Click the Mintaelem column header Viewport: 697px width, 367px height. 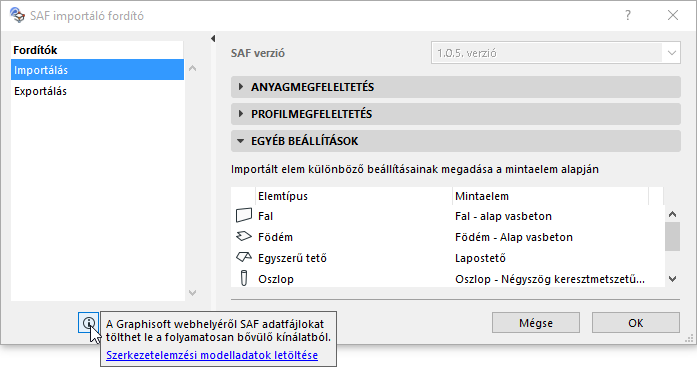click(x=550, y=196)
